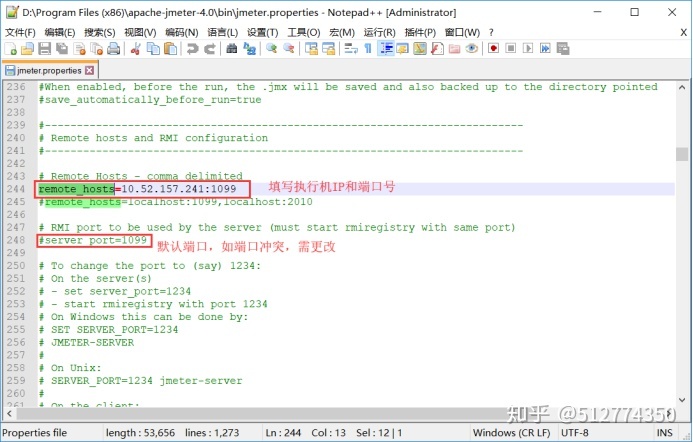The image size is (693, 442).
Task: Close document with menu bar X button
Action: pyautogui.click(x=683, y=32)
